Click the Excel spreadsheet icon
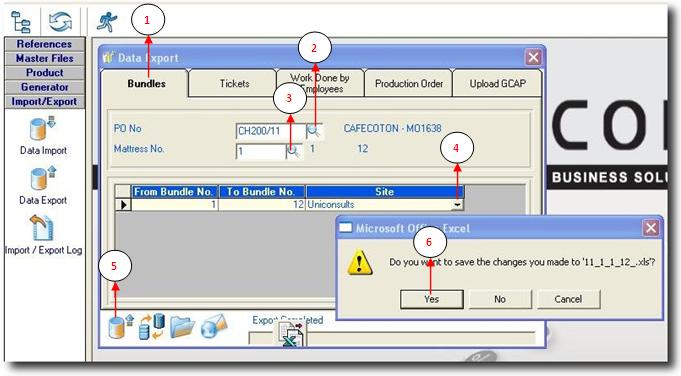Viewport: 681px width, 376px height. click(291, 334)
